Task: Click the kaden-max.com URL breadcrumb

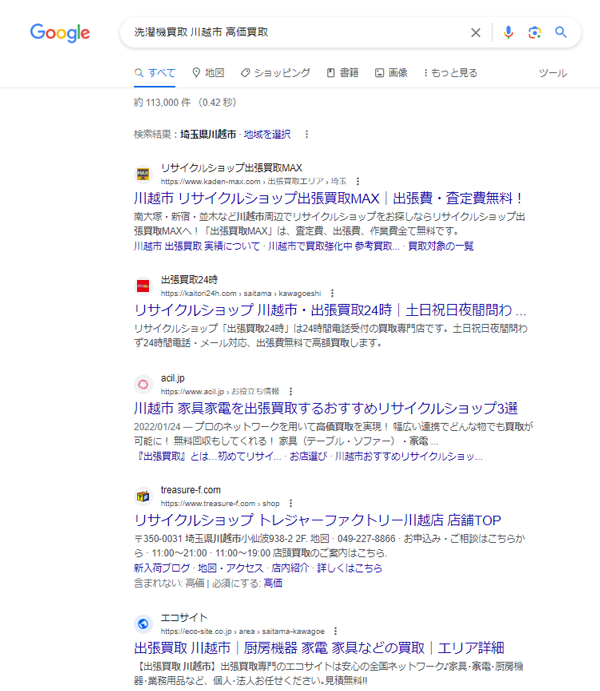Action: [x=254, y=182]
